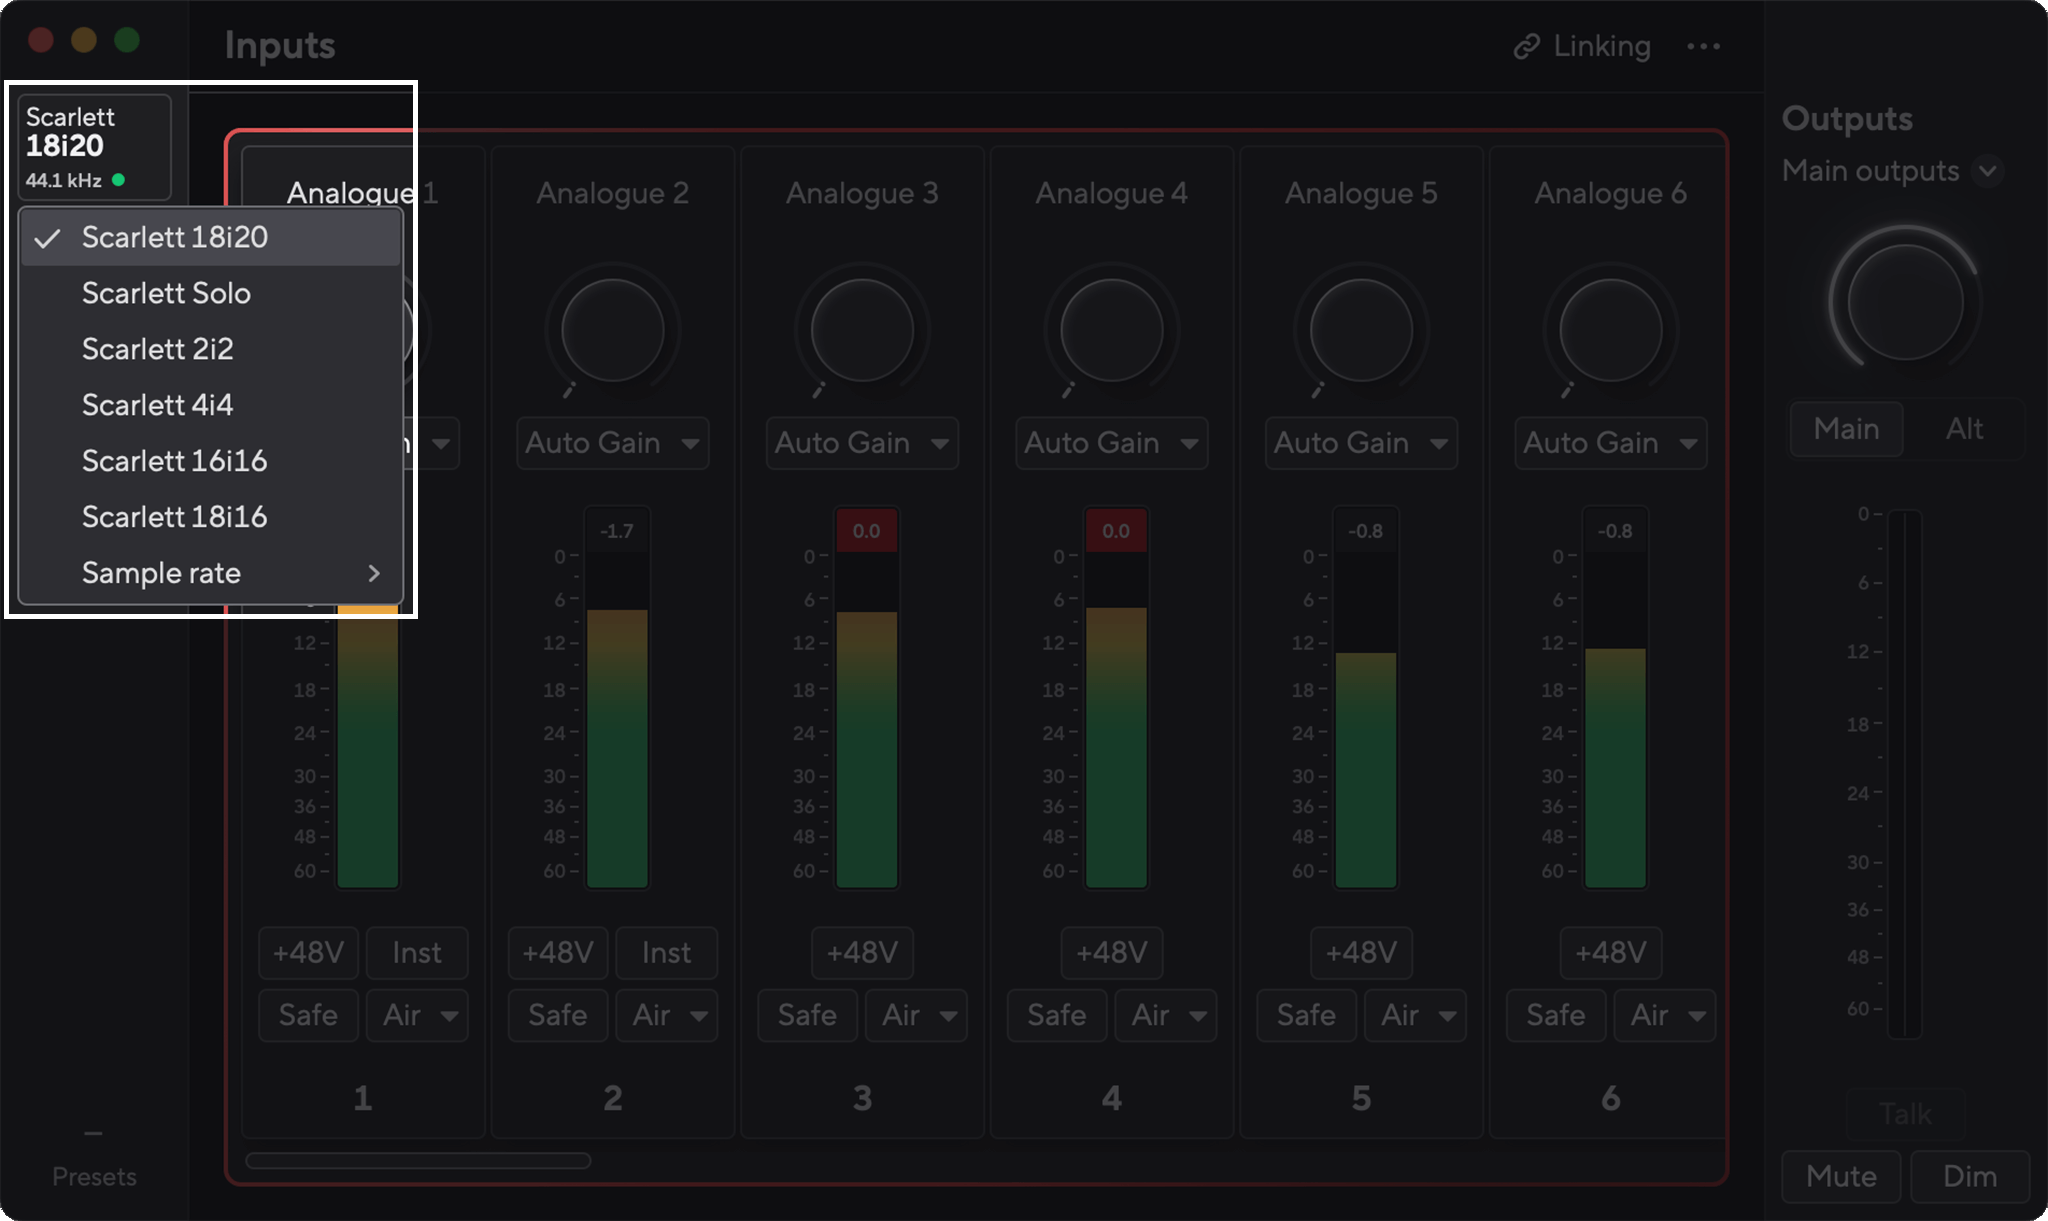
Task: Open Auto Gain dropdown for Analogue 5
Action: (x=1361, y=443)
